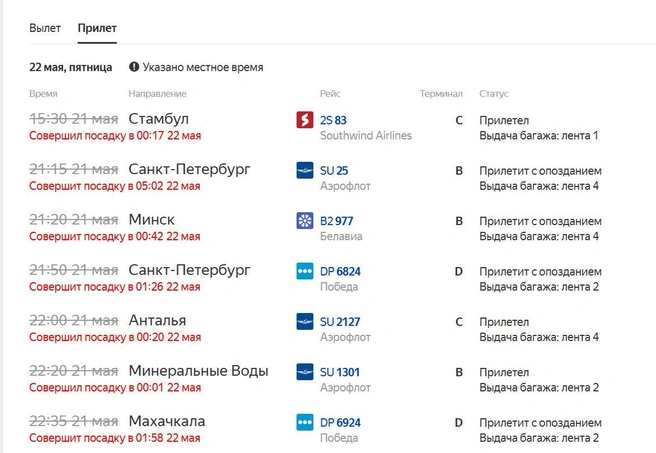Click Aeroflot logo next to SU 25

[x=305, y=170]
